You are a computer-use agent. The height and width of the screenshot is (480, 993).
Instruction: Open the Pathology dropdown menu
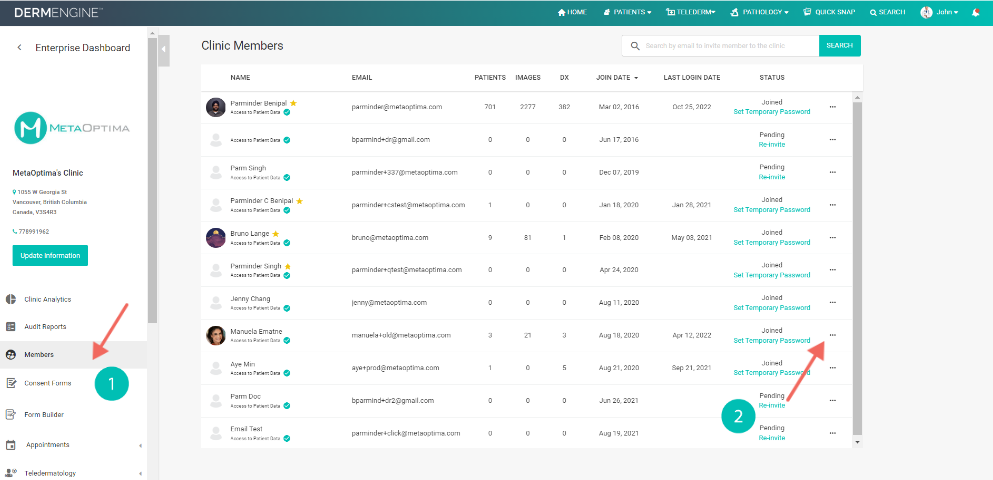tap(759, 12)
